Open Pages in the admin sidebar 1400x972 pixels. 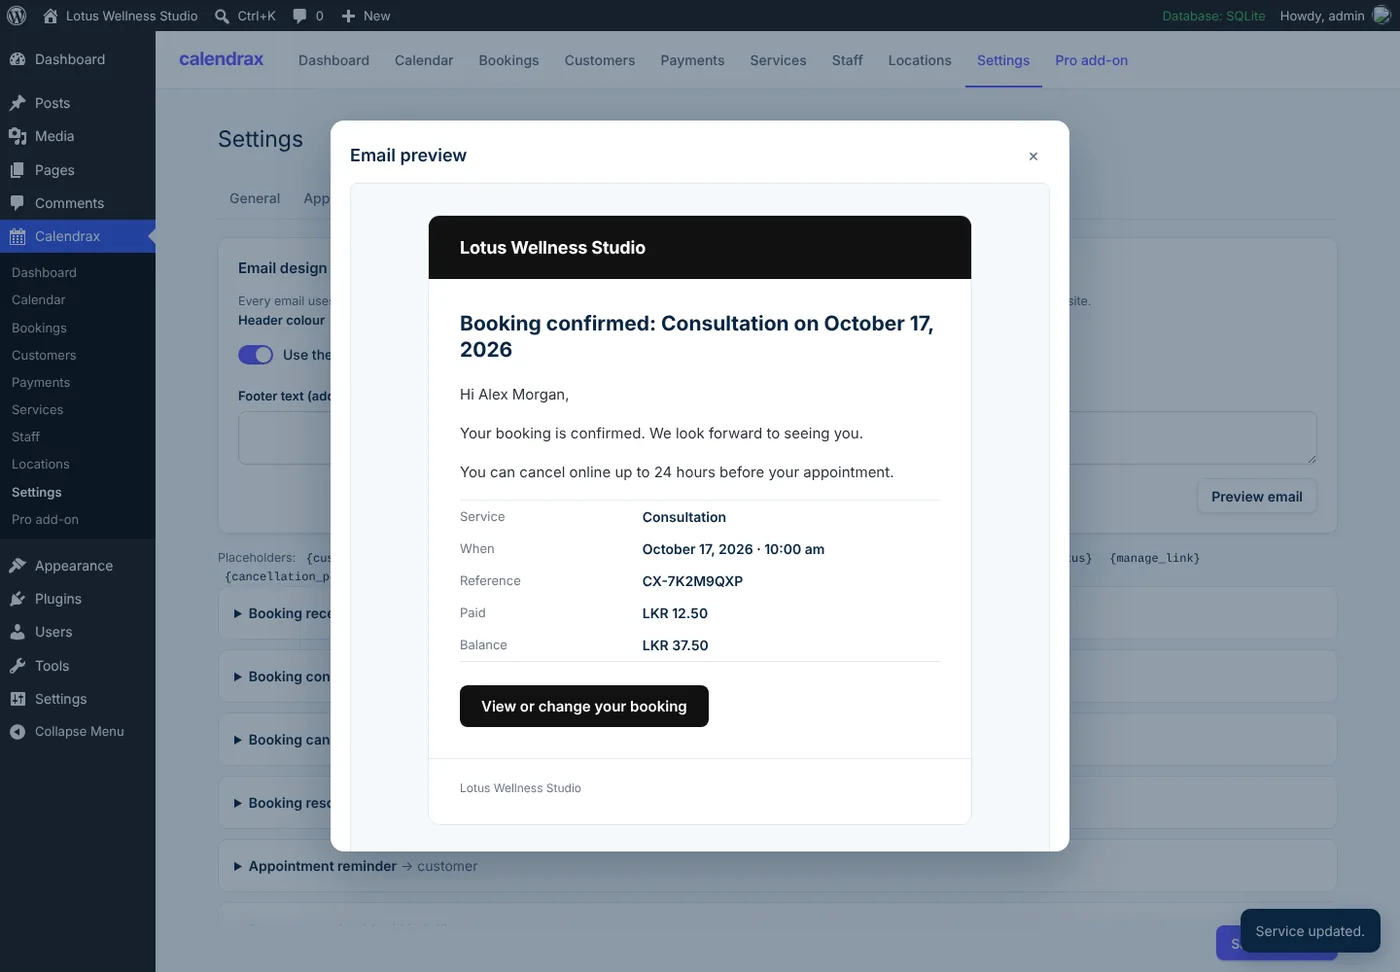[x=77, y=170]
